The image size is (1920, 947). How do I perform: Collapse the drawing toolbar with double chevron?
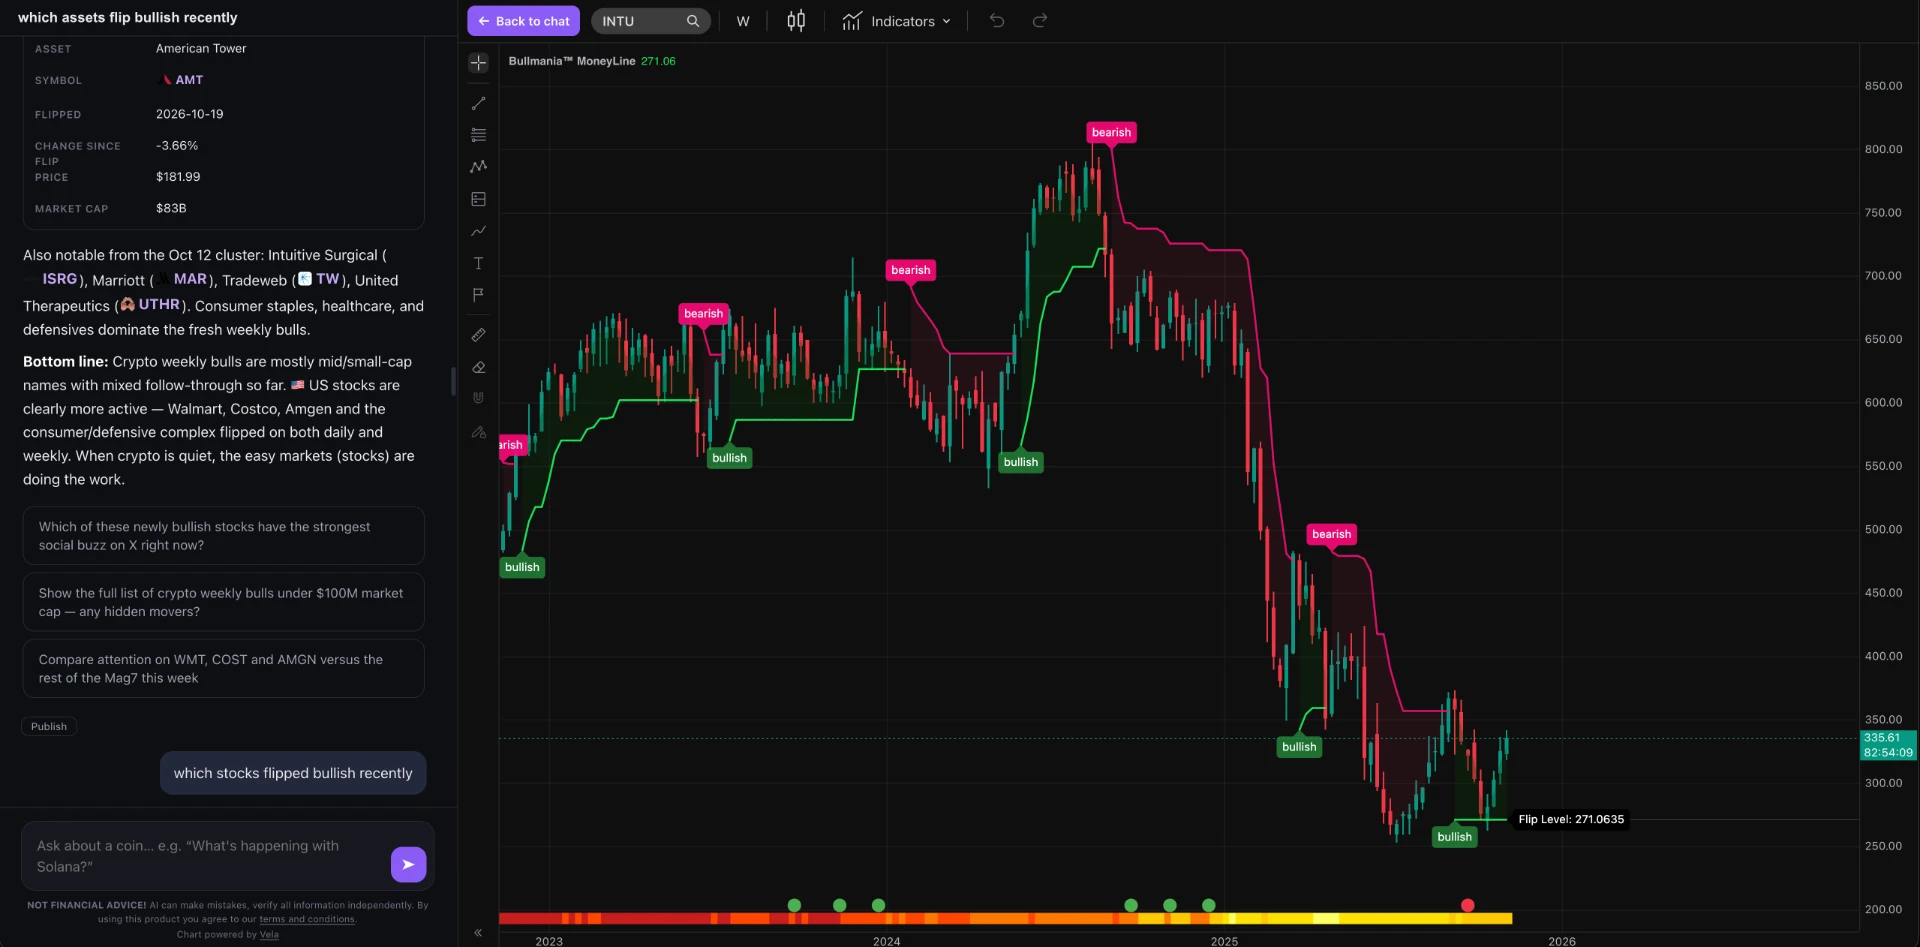tap(478, 932)
